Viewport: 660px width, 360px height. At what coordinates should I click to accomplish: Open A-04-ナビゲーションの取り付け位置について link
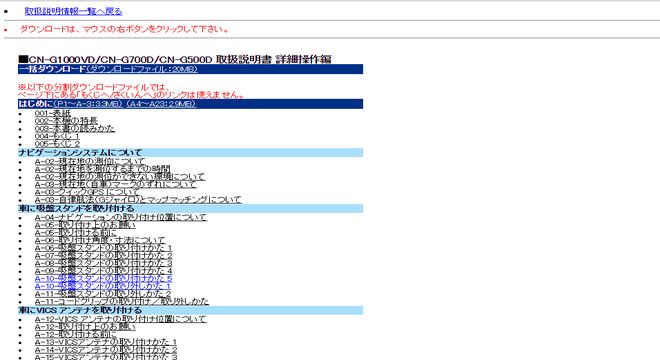click(121, 217)
